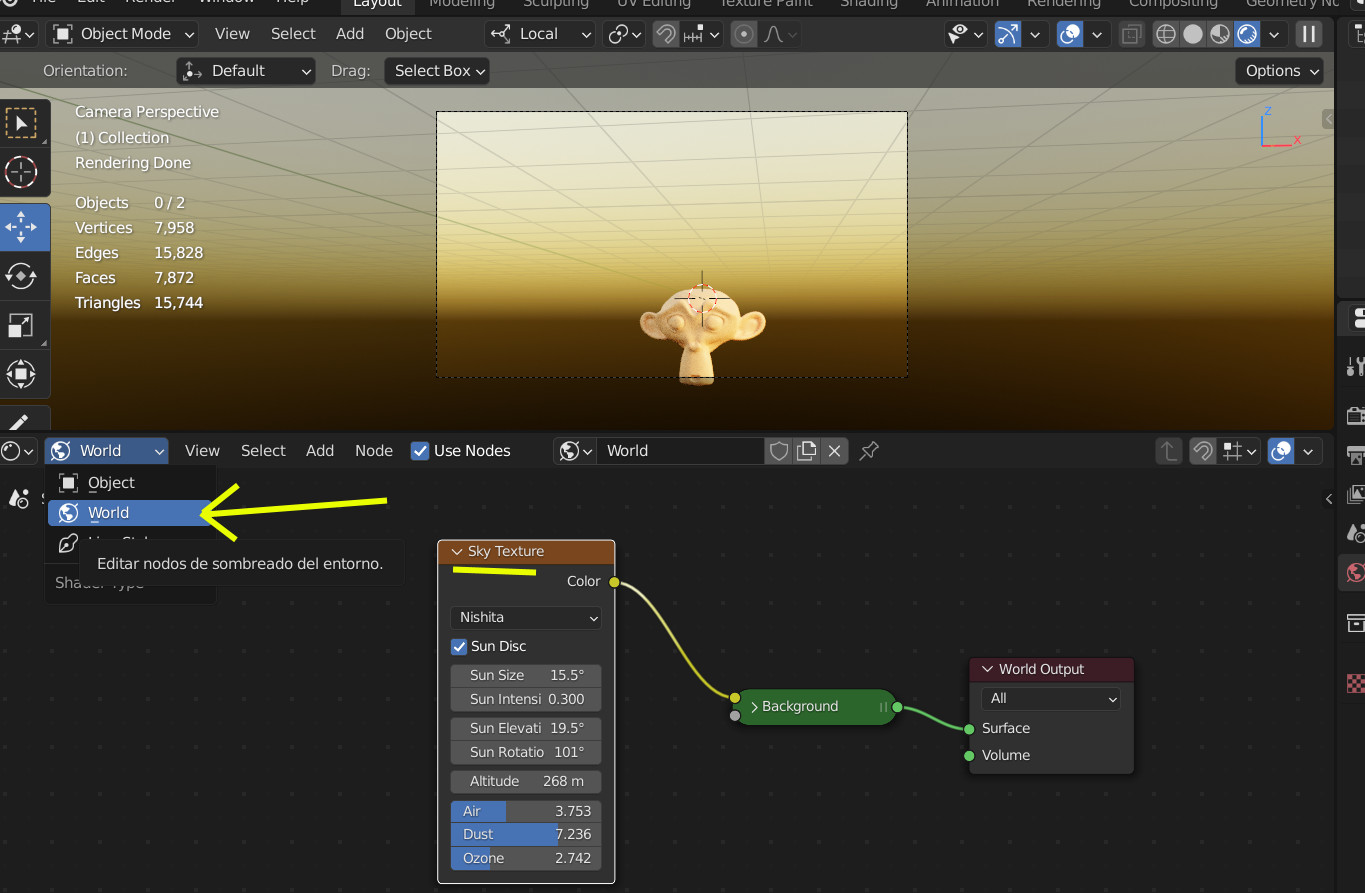Open the Object Mode dropdown
Screen dimensions: 1365x893
tap(123, 34)
